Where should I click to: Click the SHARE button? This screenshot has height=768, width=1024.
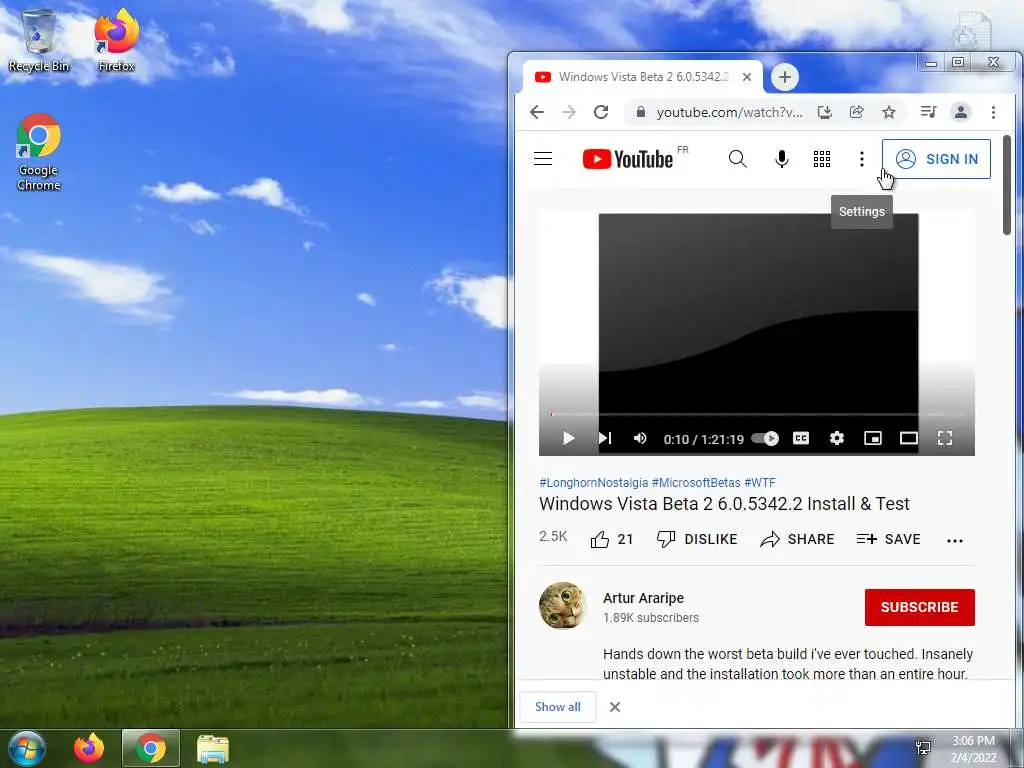(797, 539)
